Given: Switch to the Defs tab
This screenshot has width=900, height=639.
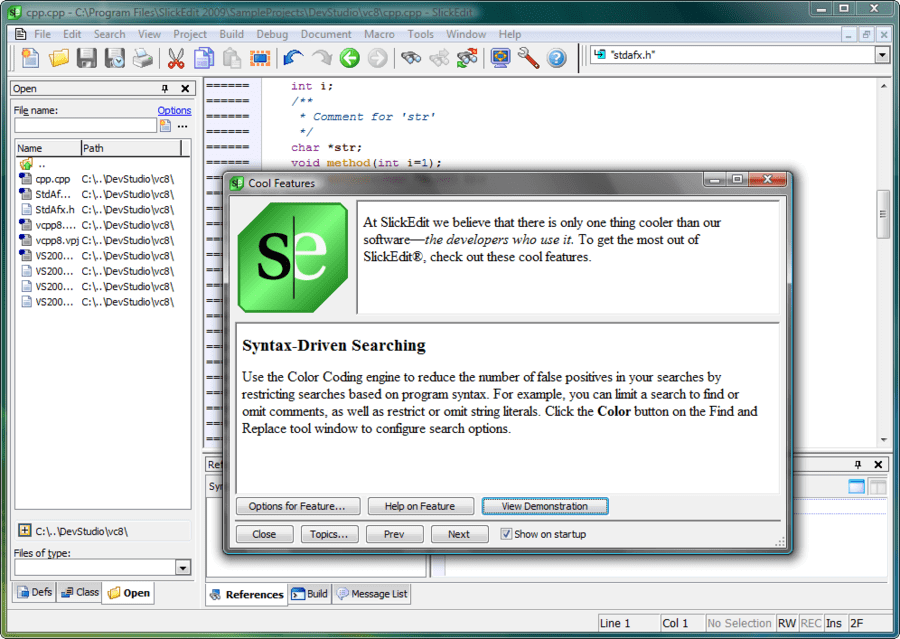Looking at the screenshot, I should (34, 592).
